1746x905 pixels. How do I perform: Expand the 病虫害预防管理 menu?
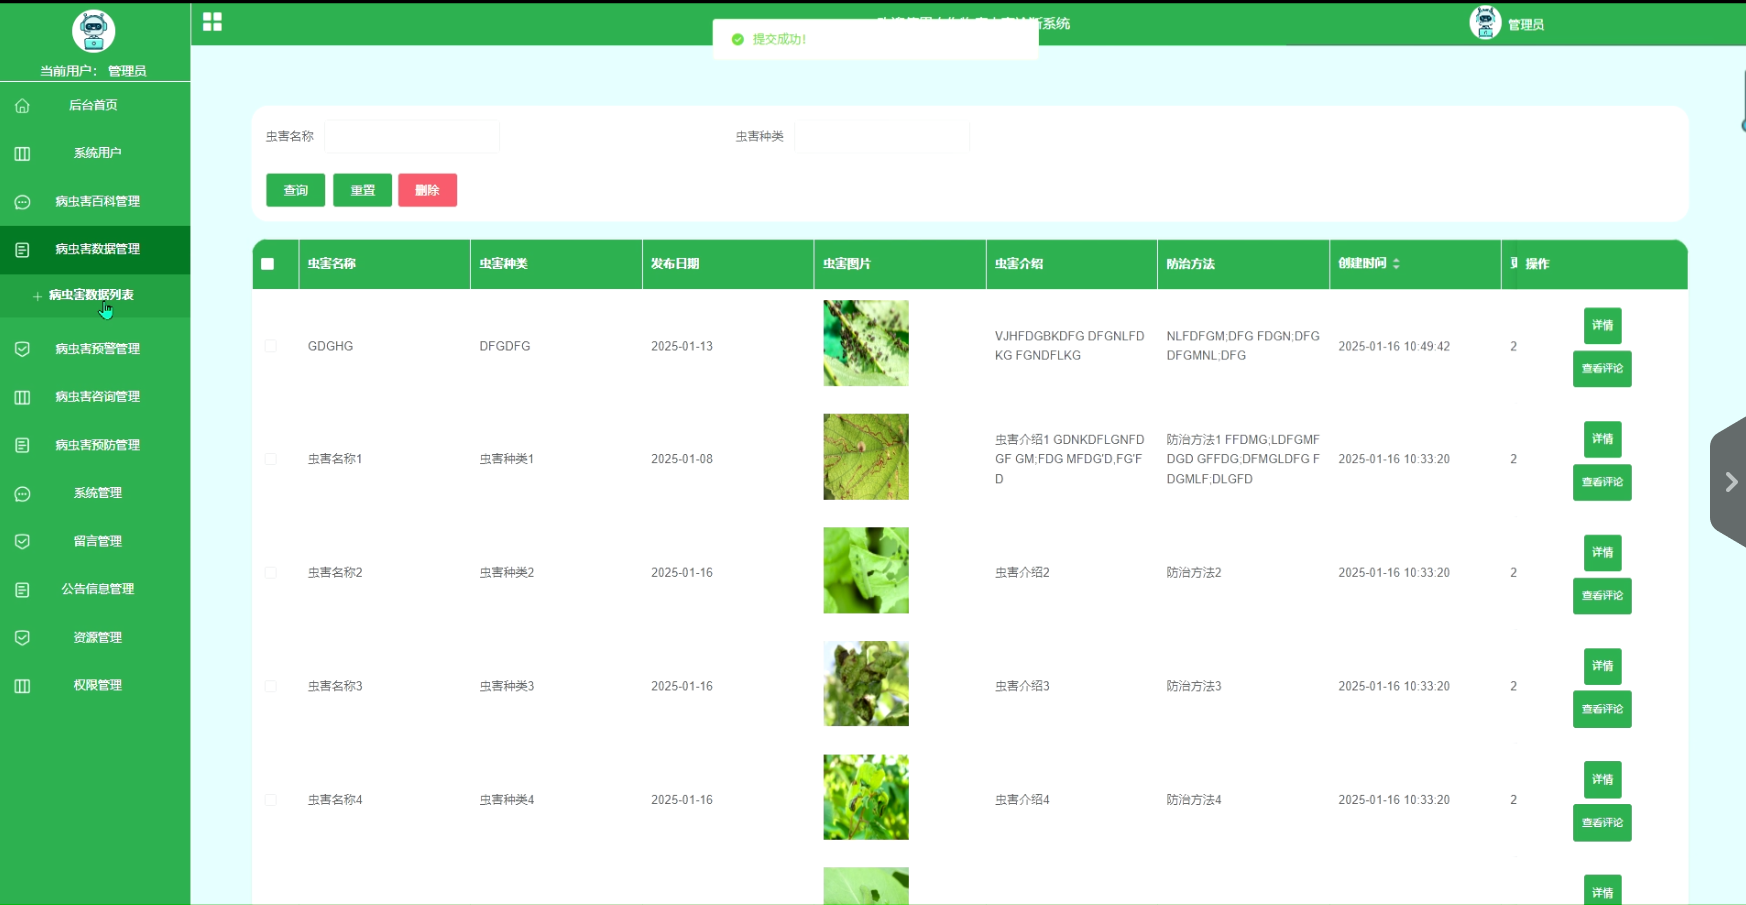click(95, 445)
